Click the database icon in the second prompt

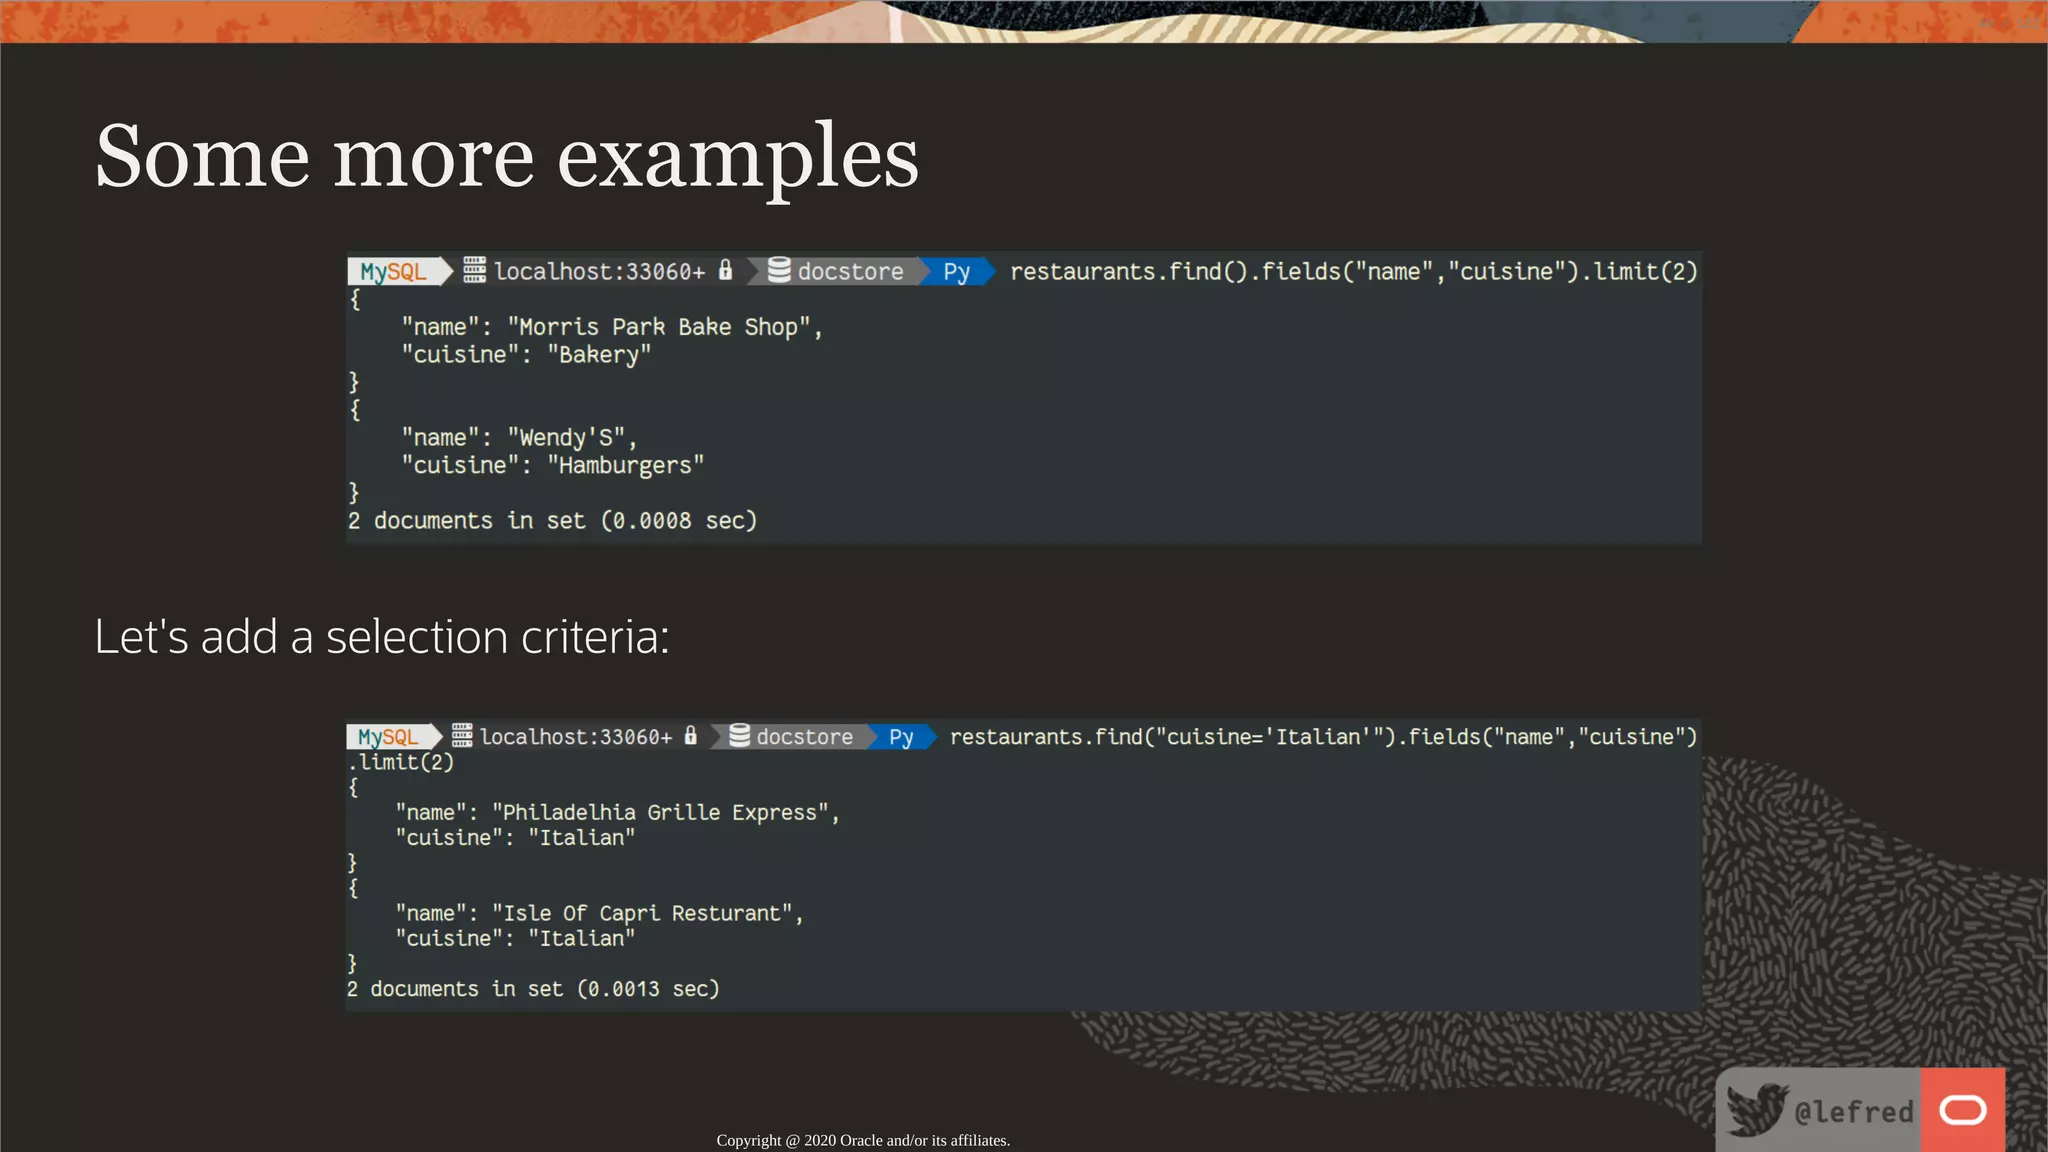tap(739, 736)
